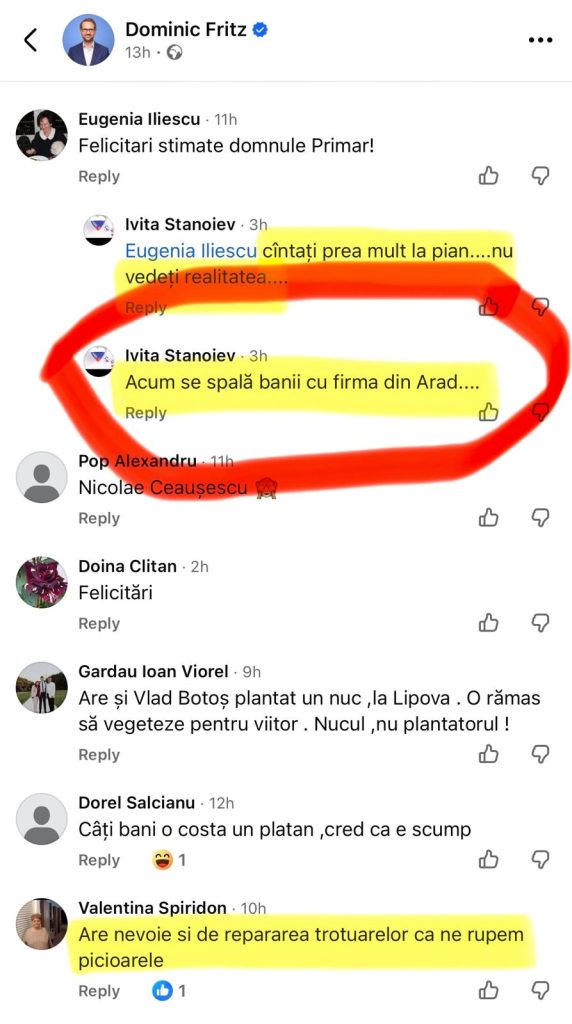Go back using the left arrow
Viewport: 572px width, 1024px height.
point(31,40)
